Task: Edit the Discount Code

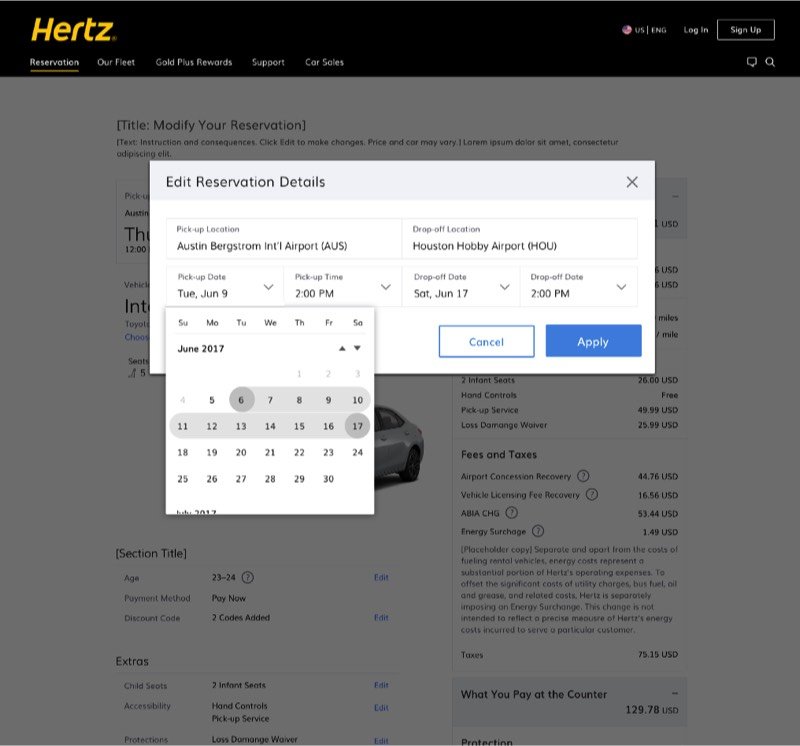Action: pos(381,617)
